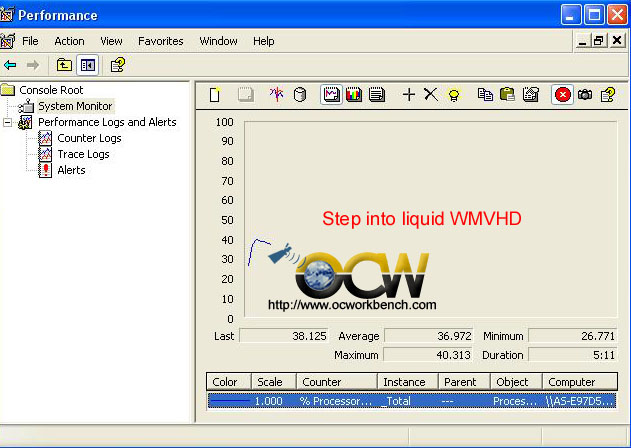Image resolution: width=631 pixels, height=448 pixels.
Task: Select Performance Logs and Alerts node
Action: click(x=107, y=122)
